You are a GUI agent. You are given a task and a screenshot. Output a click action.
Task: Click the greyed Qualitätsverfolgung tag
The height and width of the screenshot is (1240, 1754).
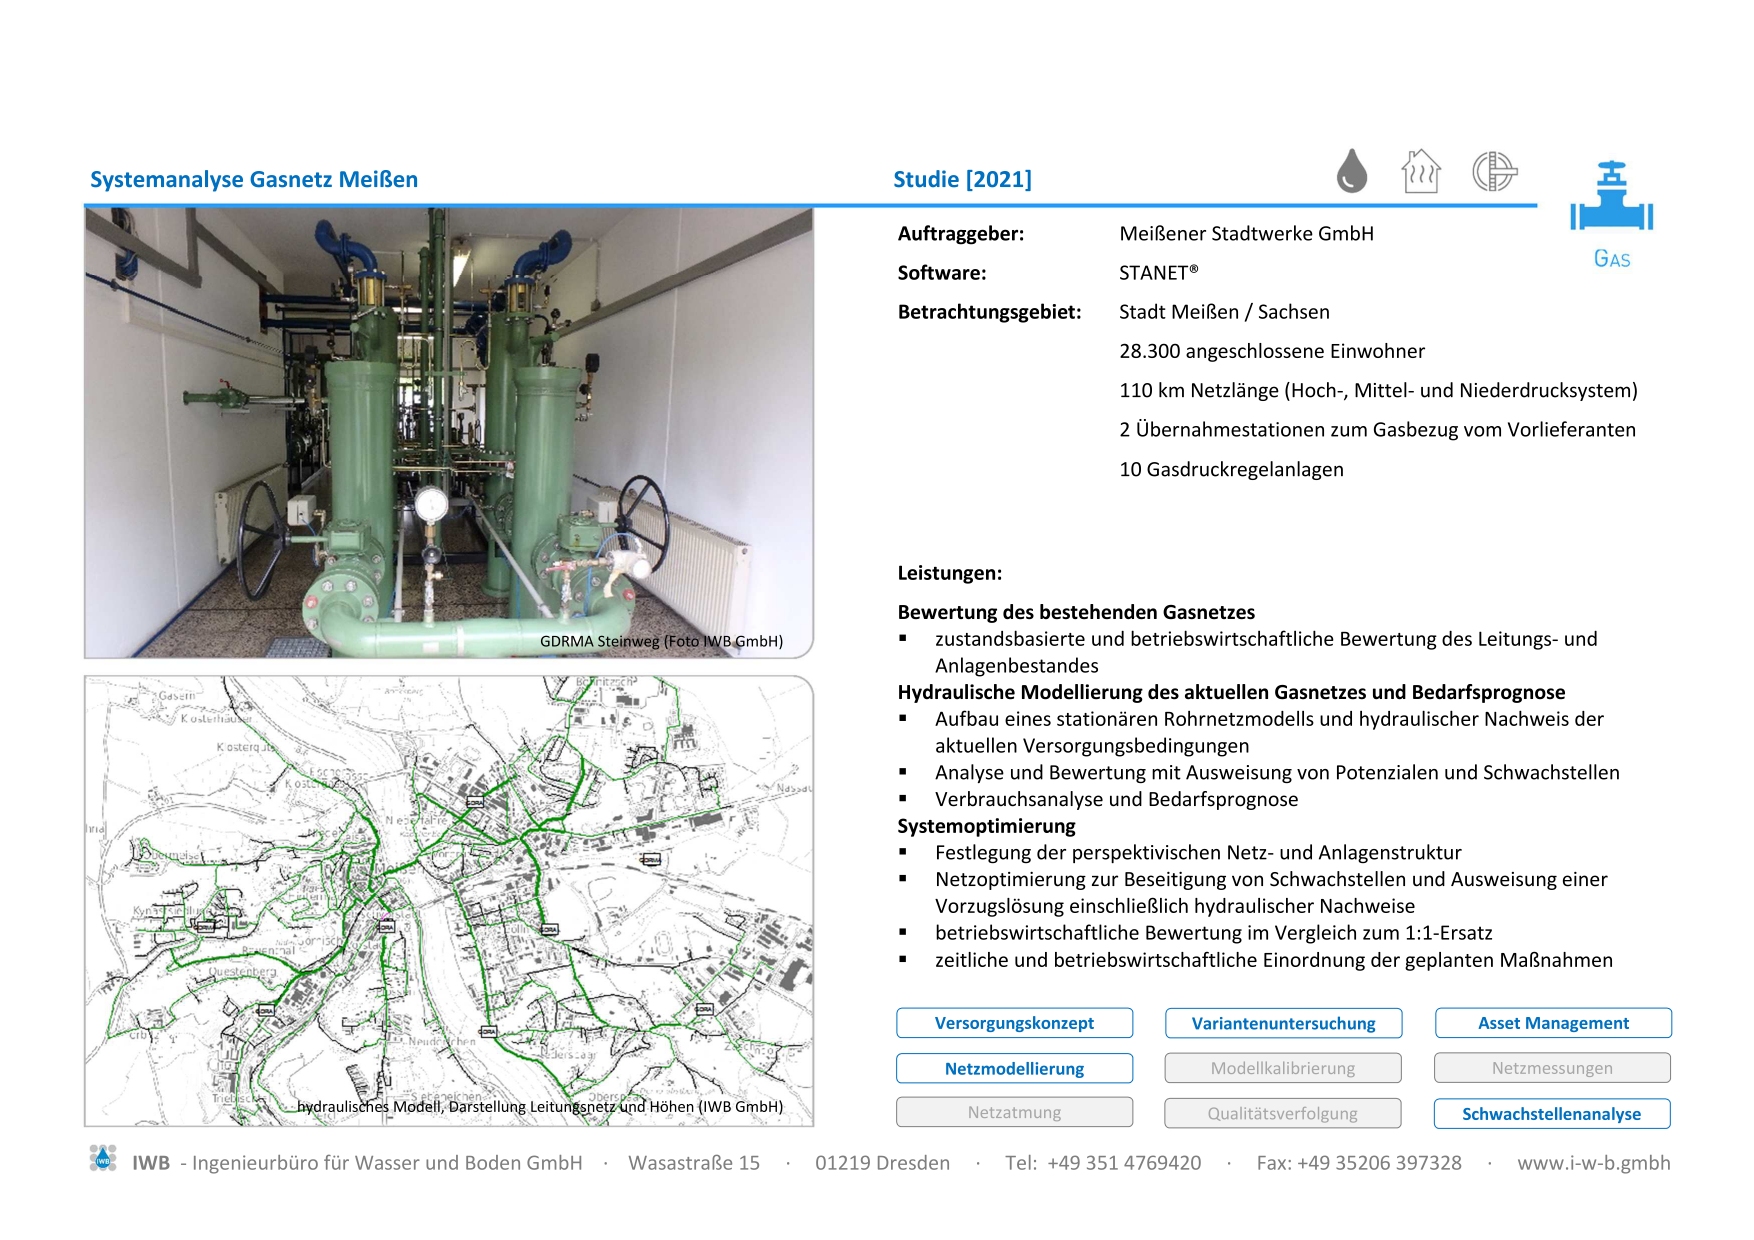point(1283,1113)
